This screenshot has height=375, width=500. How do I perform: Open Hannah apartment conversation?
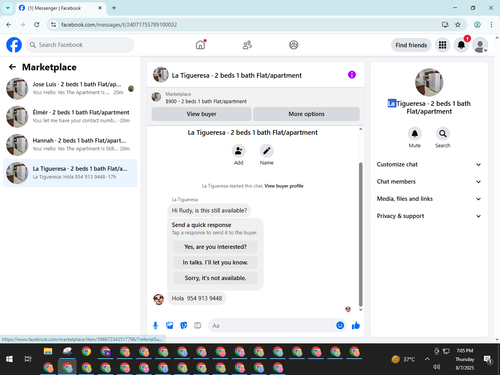coord(70,145)
